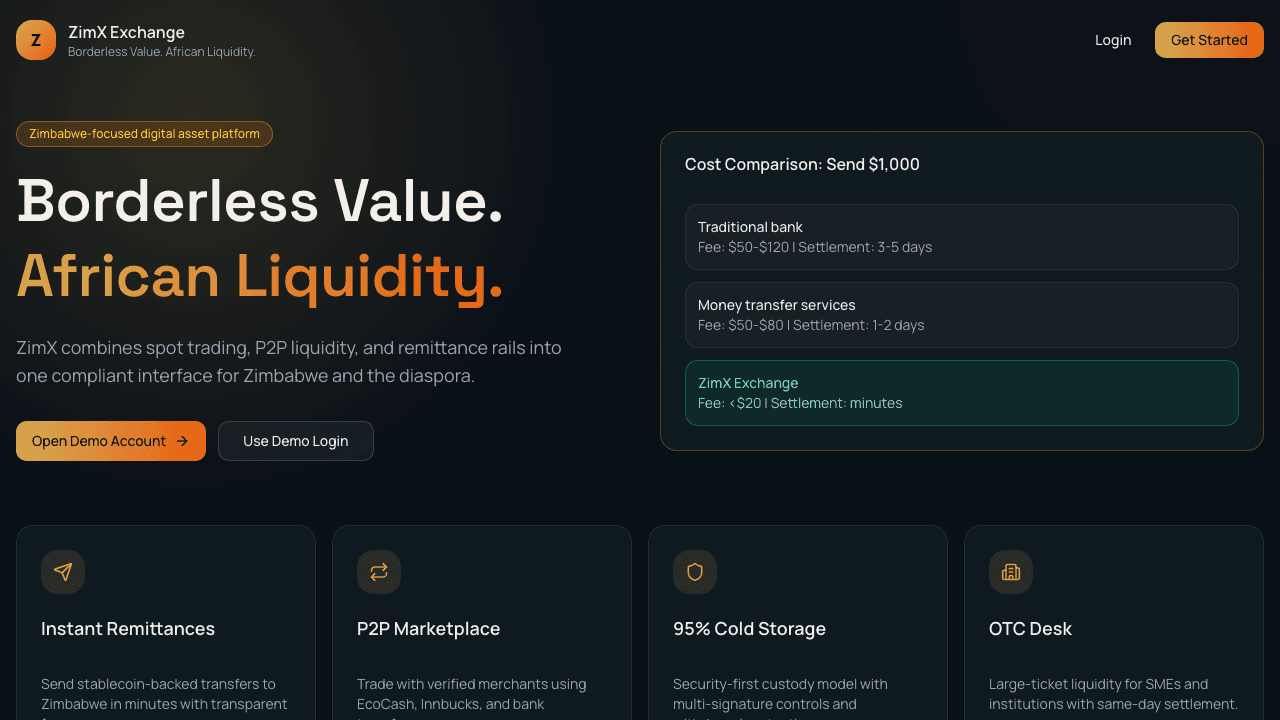Click the Instant Remittances card title
Viewport: 1280px width, 720px height.
128,628
